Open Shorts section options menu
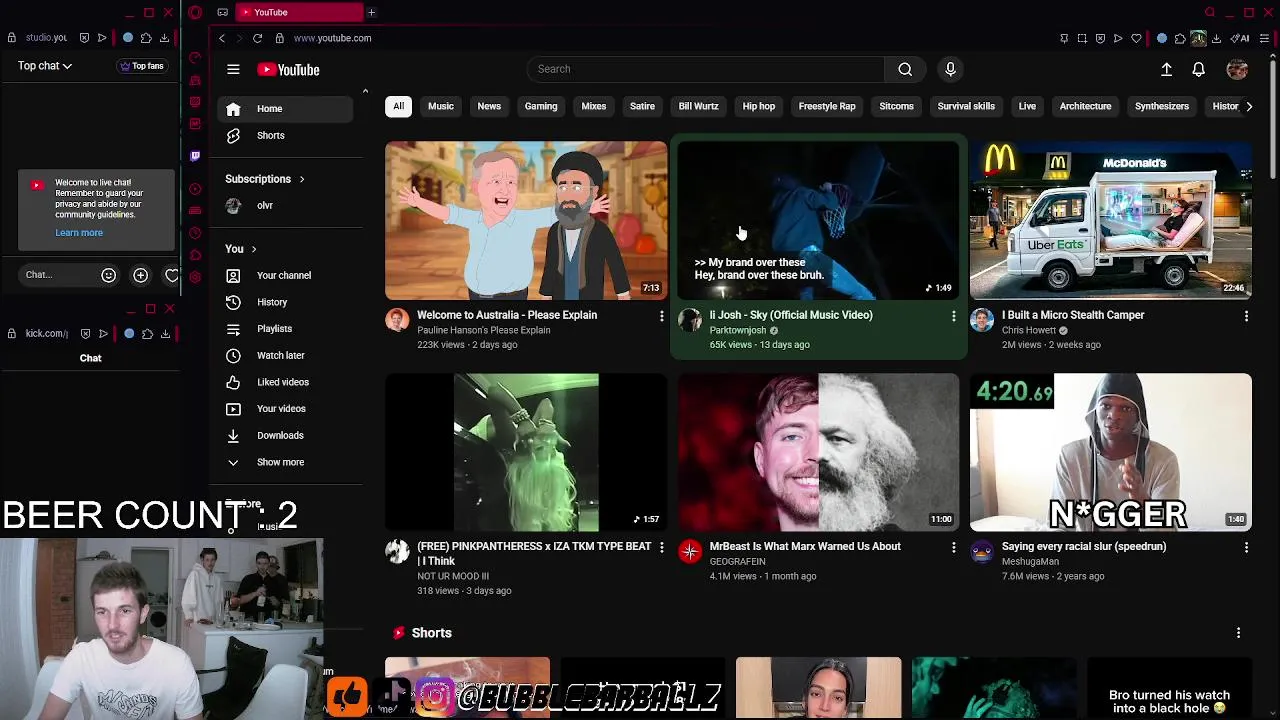The height and width of the screenshot is (720, 1280). click(x=1238, y=633)
